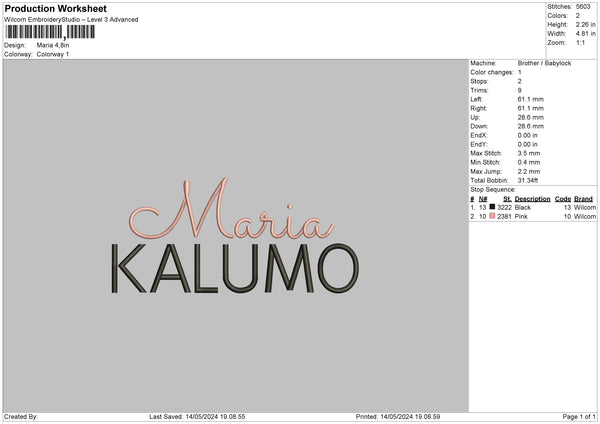Click the black 'KALUMO' embroidered lettering
600x424 pixels.
pos(235,269)
